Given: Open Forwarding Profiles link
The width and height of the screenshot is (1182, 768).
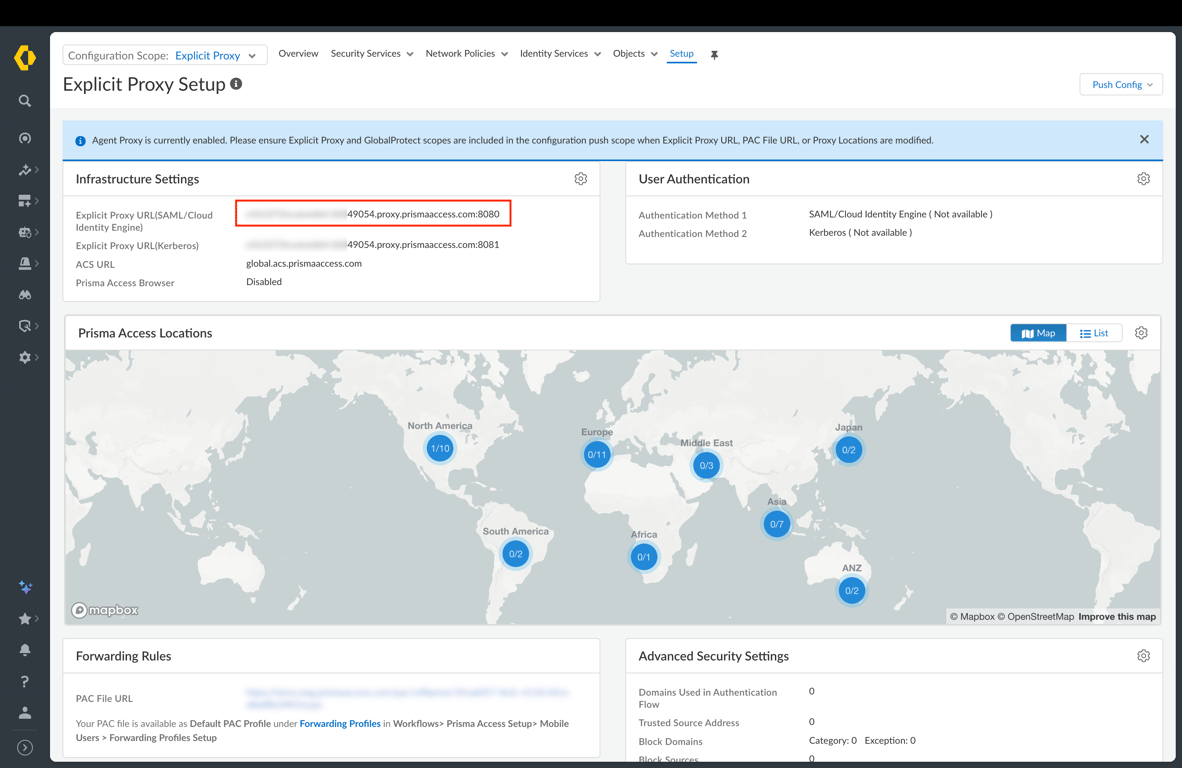Looking at the screenshot, I should click(340, 724).
